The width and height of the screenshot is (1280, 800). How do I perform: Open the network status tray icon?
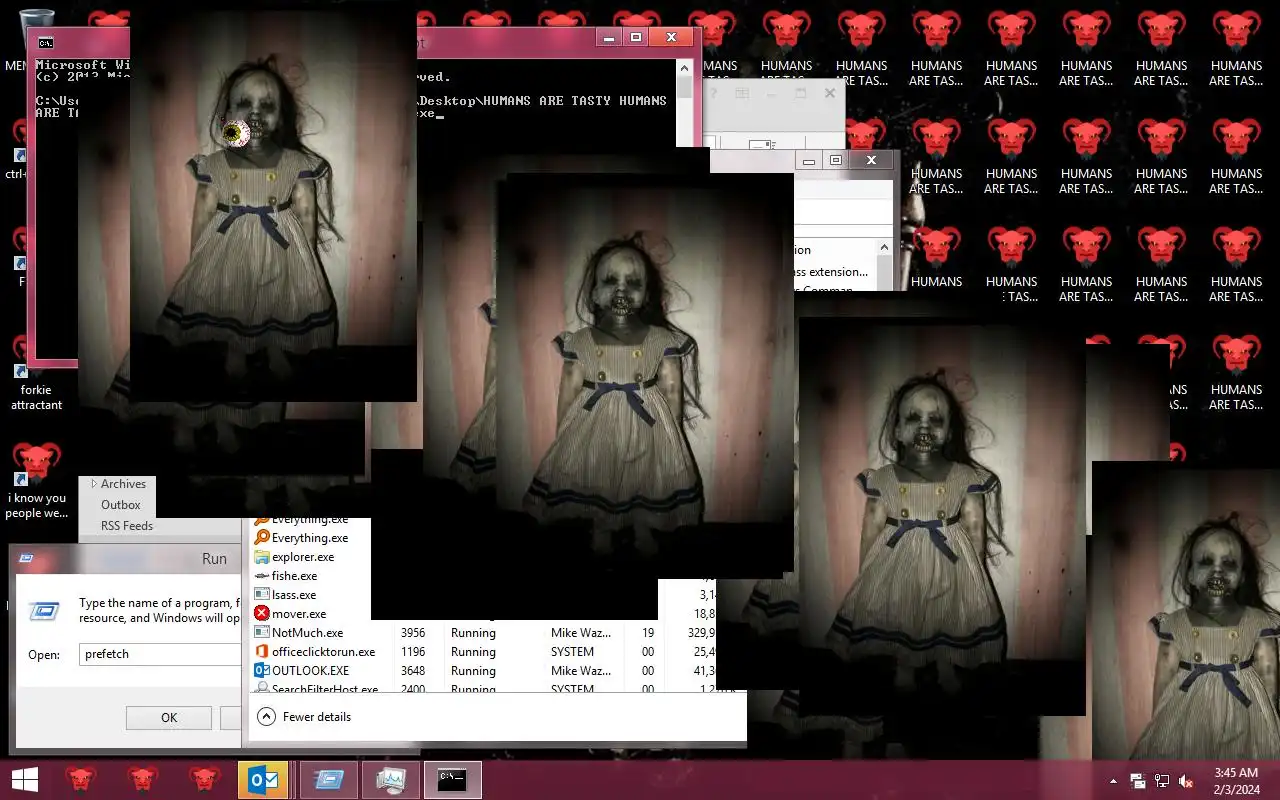click(x=1162, y=781)
